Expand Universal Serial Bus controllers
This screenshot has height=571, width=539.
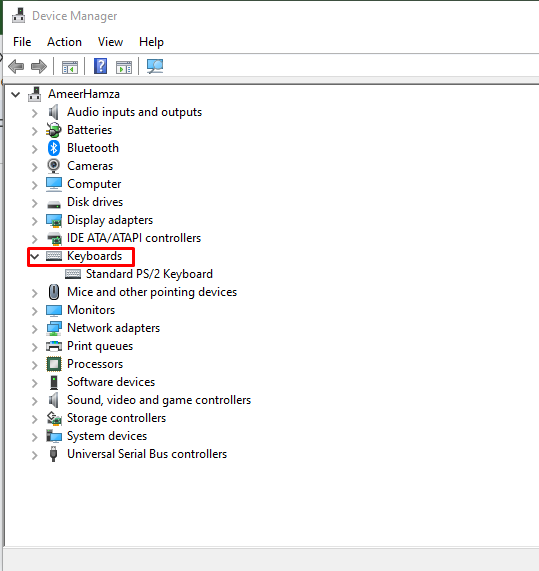(35, 455)
